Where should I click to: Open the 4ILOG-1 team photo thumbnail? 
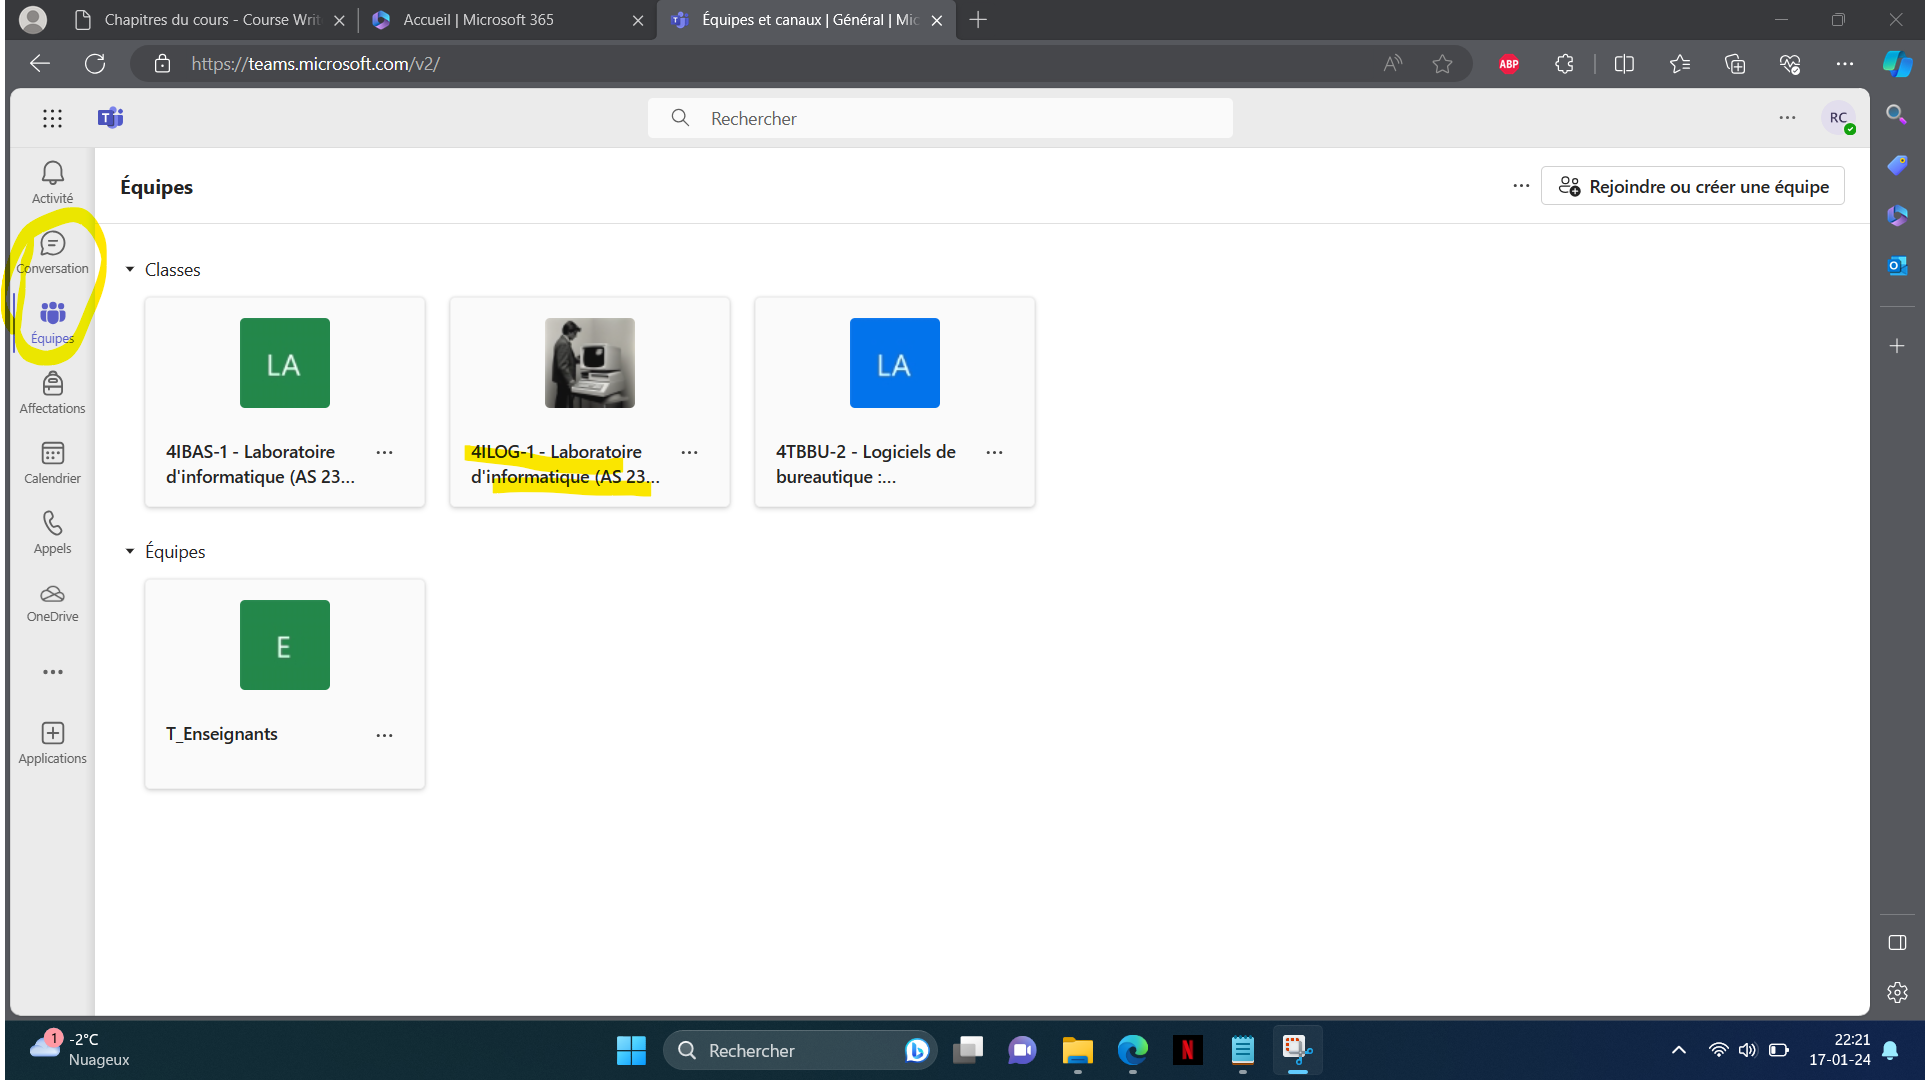tap(589, 363)
